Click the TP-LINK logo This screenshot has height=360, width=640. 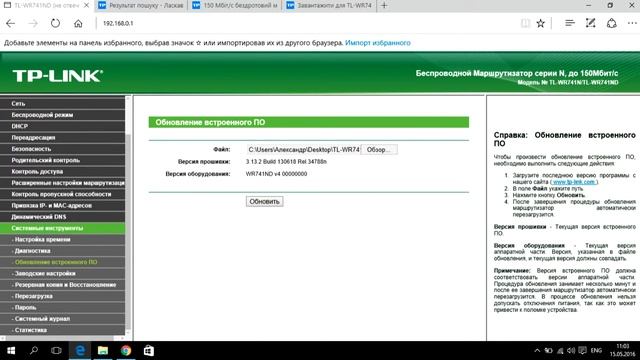[x=58, y=76]
